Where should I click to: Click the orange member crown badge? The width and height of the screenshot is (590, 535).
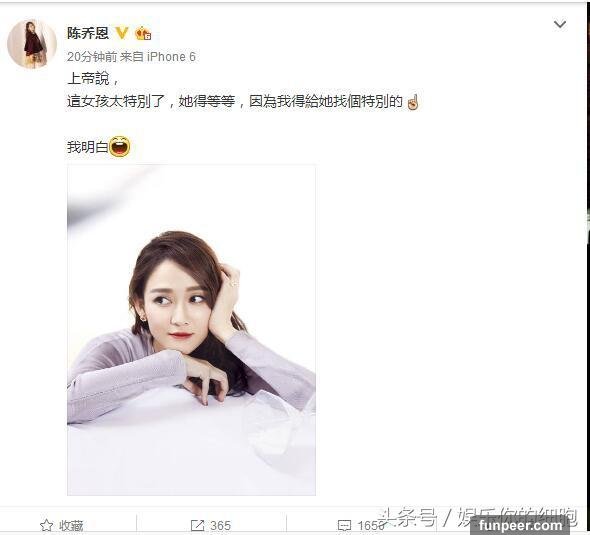143,34
